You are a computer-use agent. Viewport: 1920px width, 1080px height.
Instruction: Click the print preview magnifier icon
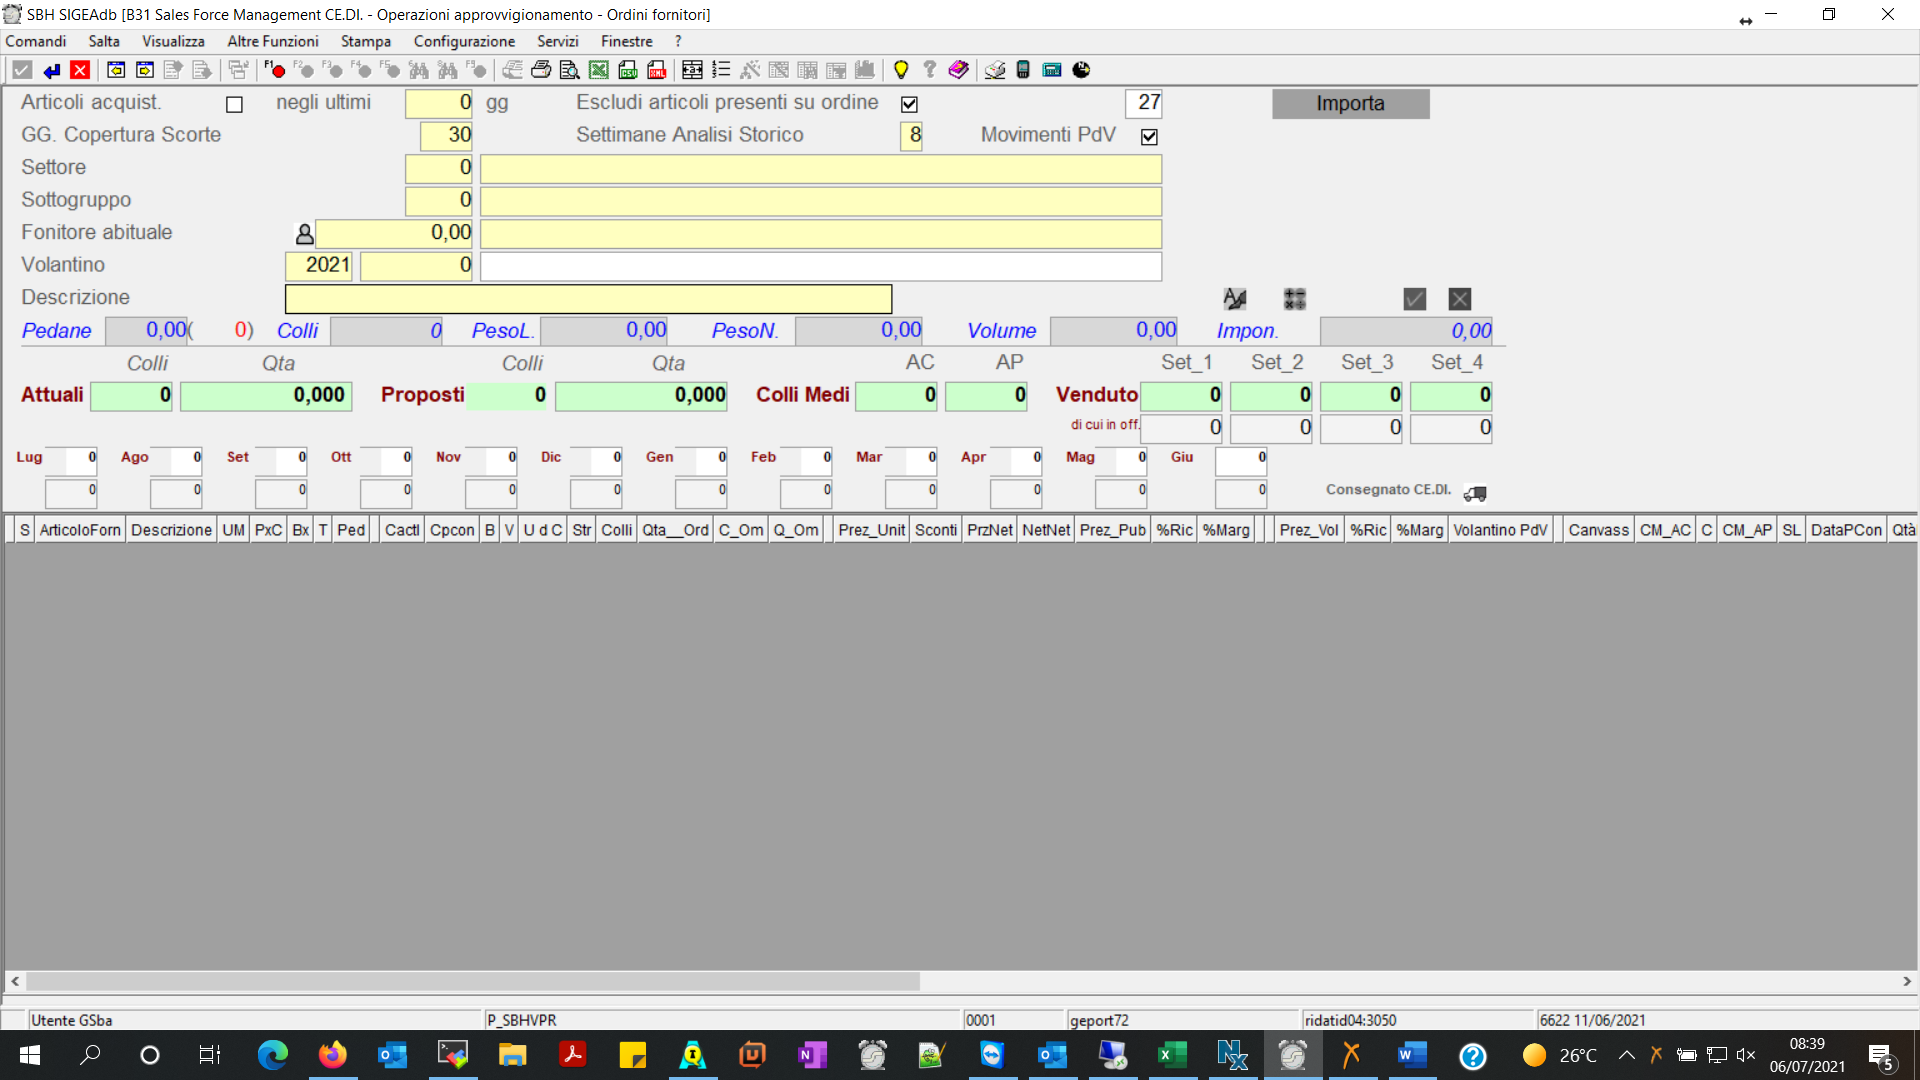pos(570,70)
